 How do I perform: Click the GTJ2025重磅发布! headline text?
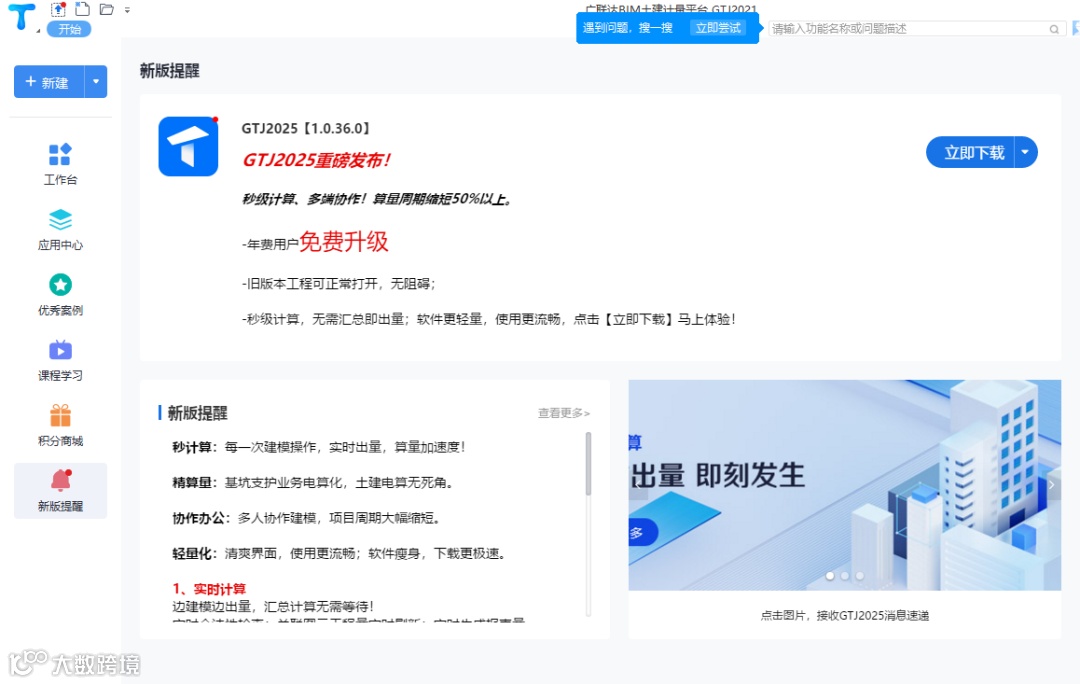click(x=317, y=160)
